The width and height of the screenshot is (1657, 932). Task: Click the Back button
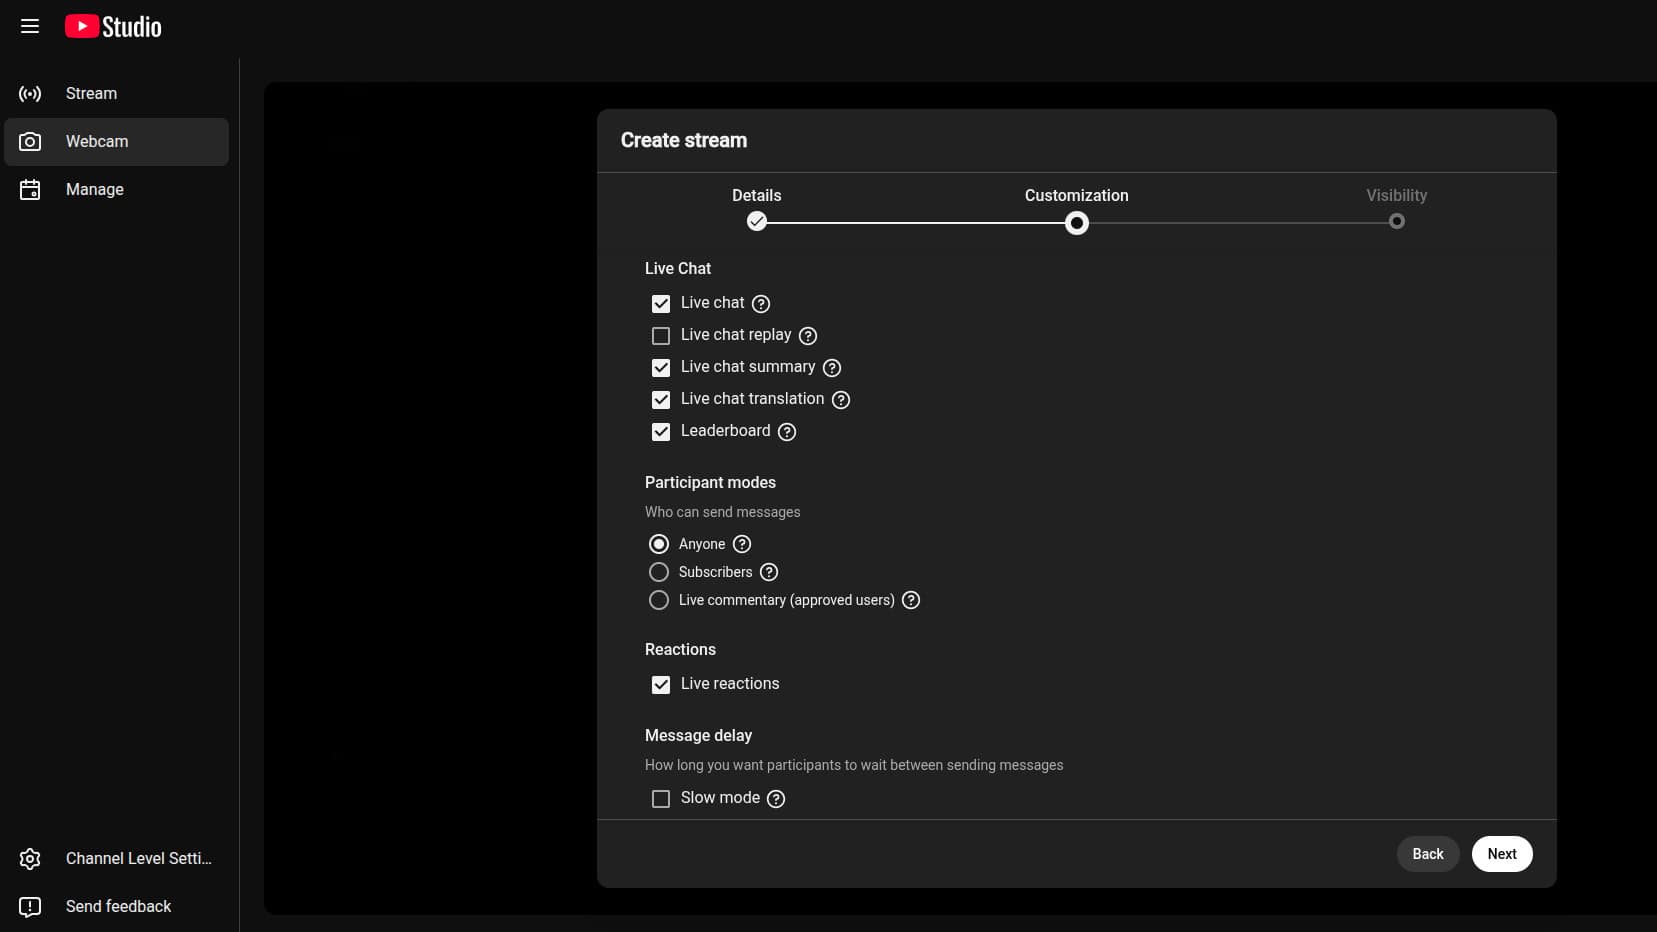1428,854
